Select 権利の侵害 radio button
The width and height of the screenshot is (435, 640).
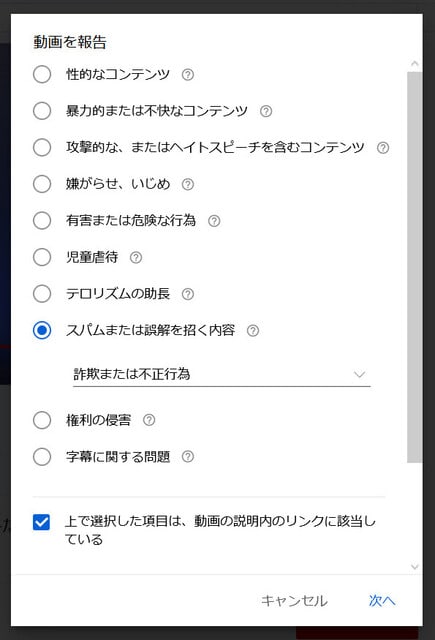click(x=42, y=420)
